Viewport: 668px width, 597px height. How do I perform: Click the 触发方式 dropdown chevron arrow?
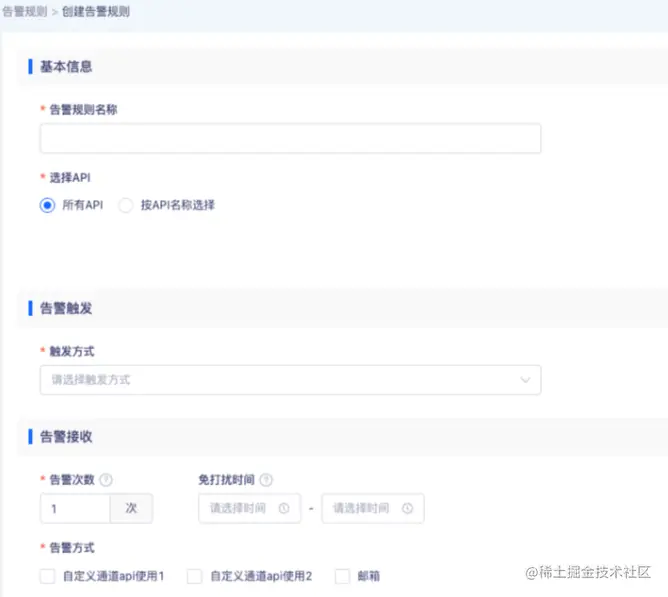click(525, 380)
